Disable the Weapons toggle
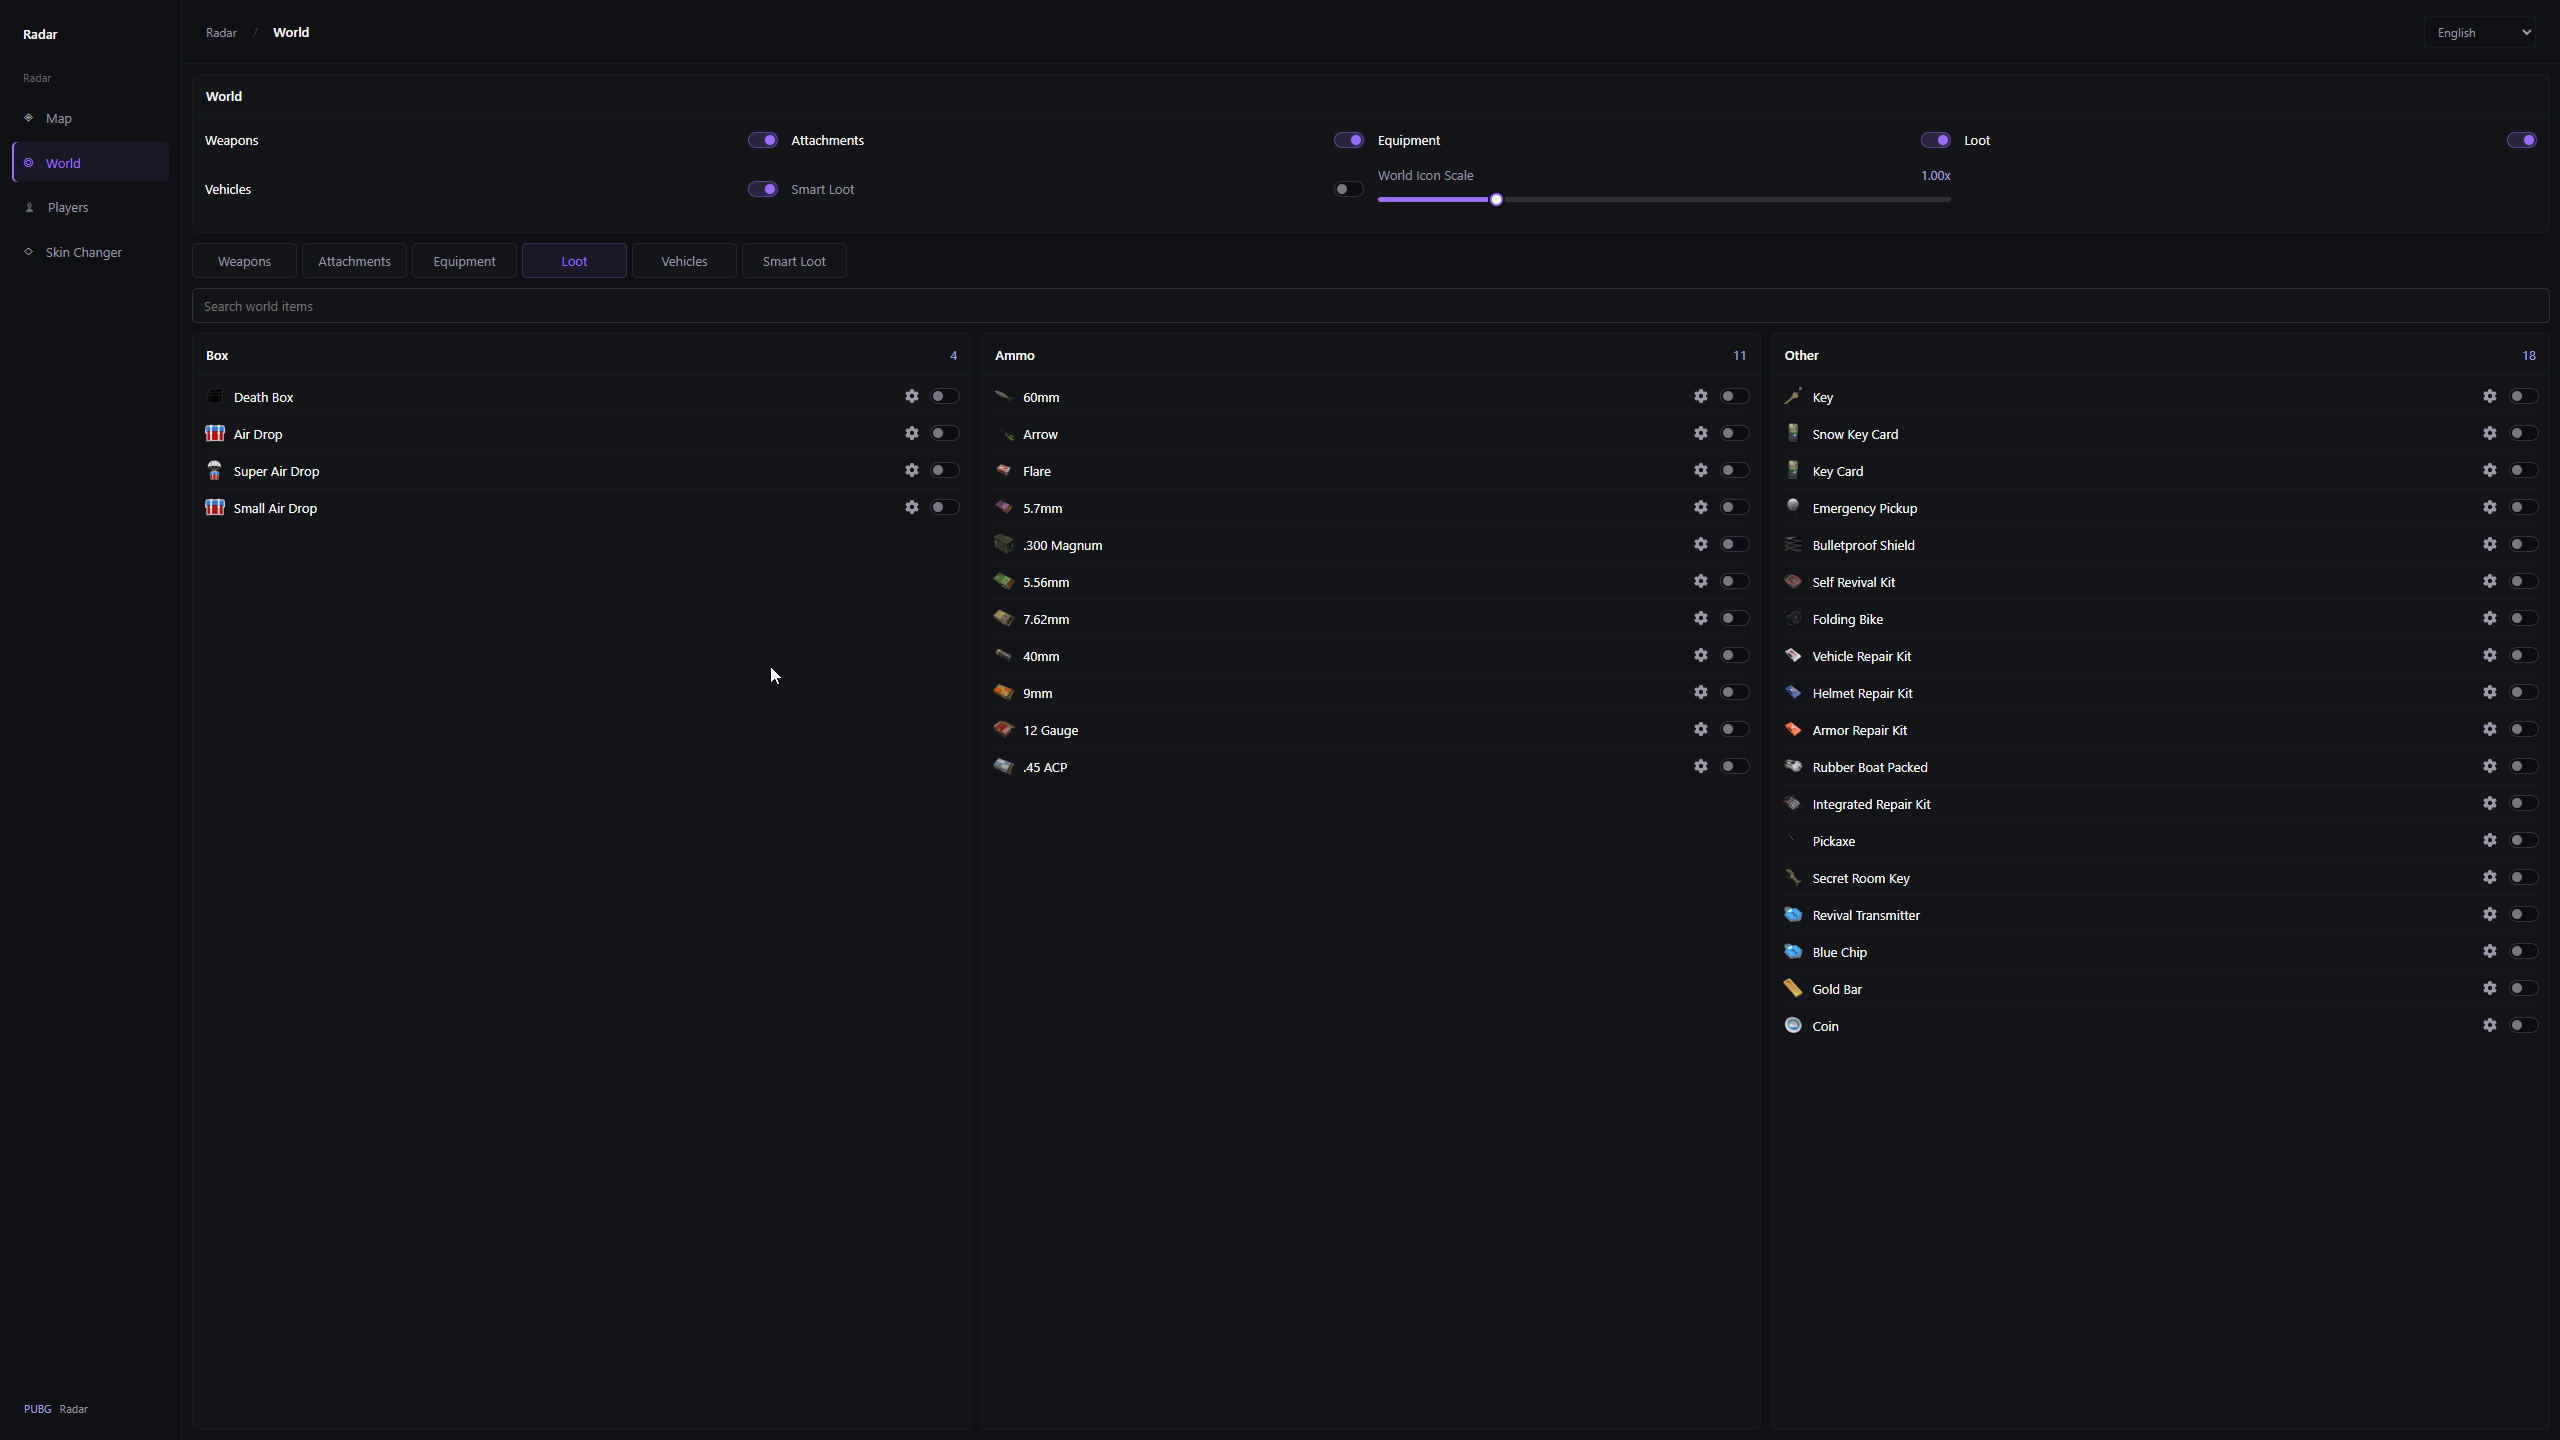This screenshot has width=2560, height=1440. (763, 140)
